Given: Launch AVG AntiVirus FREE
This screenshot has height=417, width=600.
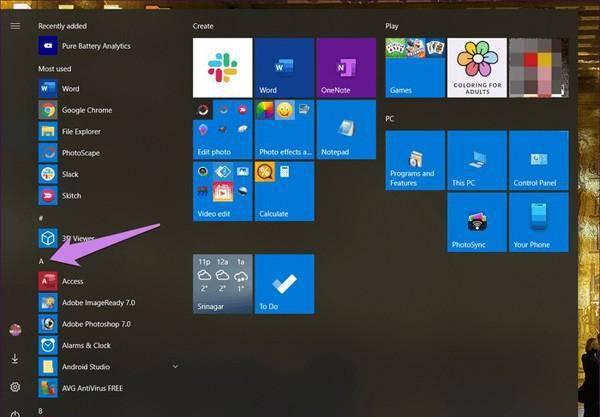Looking at the screenshot, I should (x=109, y=388).
